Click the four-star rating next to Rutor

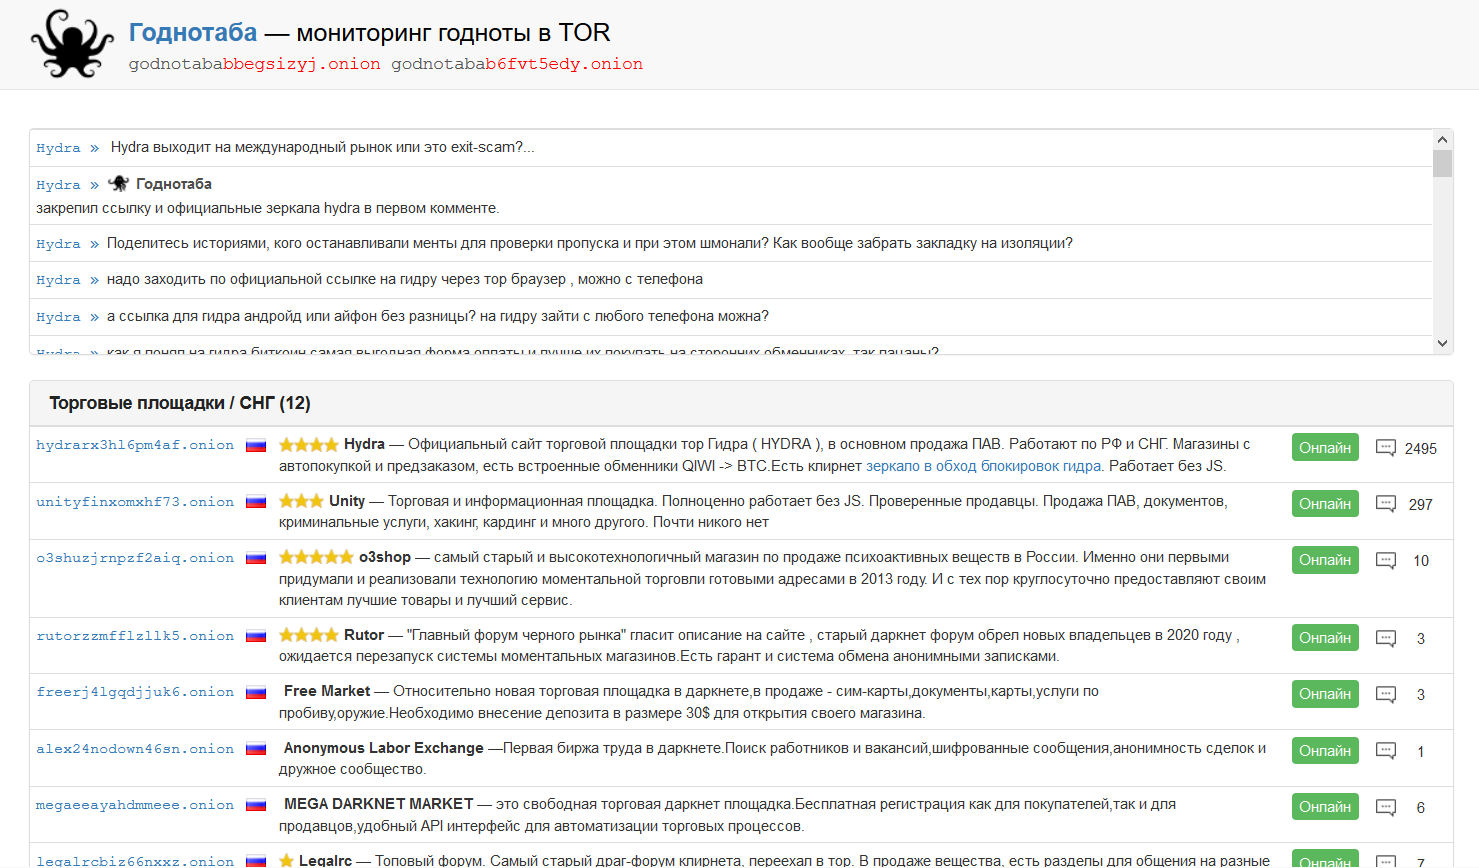coord(309,635)
